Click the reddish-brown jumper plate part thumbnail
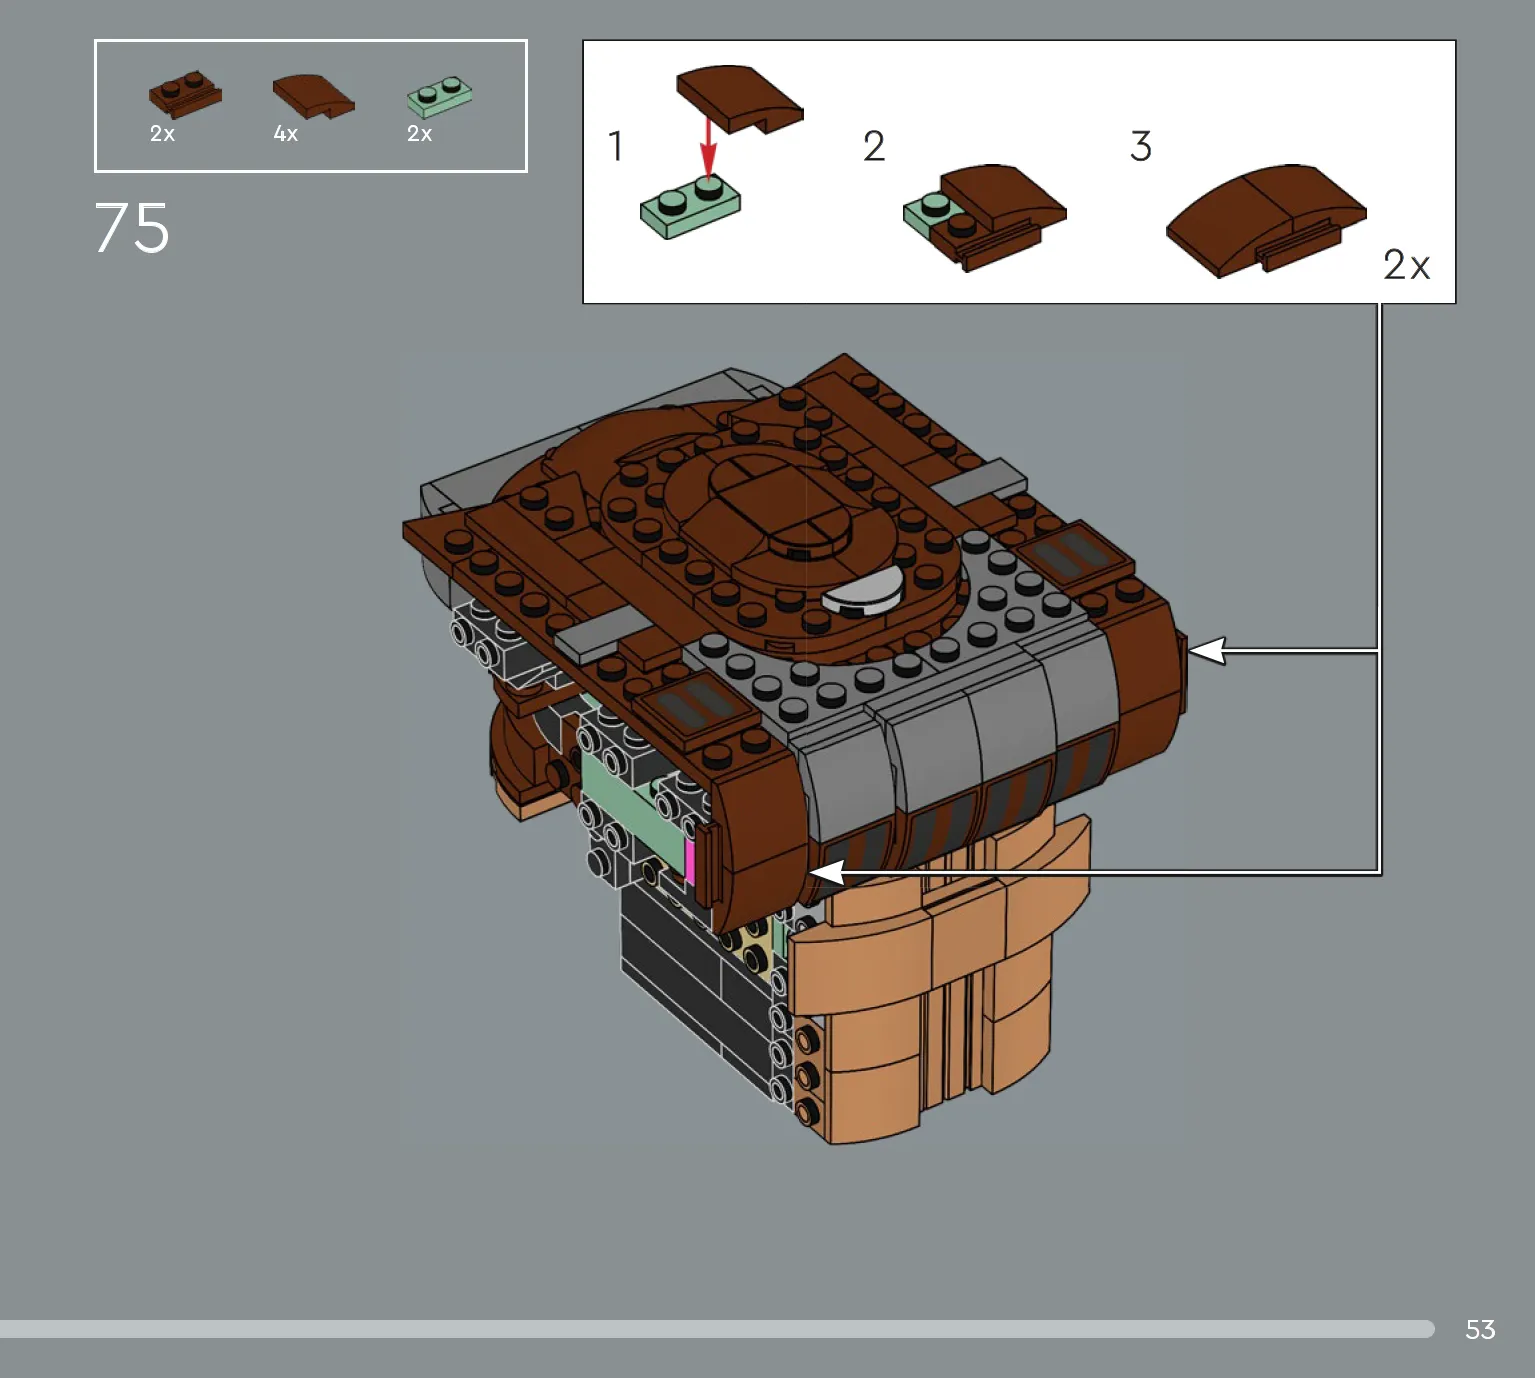Viewport: 1535px width, 1378px height. pyautogui.click(x=185, y=95)
